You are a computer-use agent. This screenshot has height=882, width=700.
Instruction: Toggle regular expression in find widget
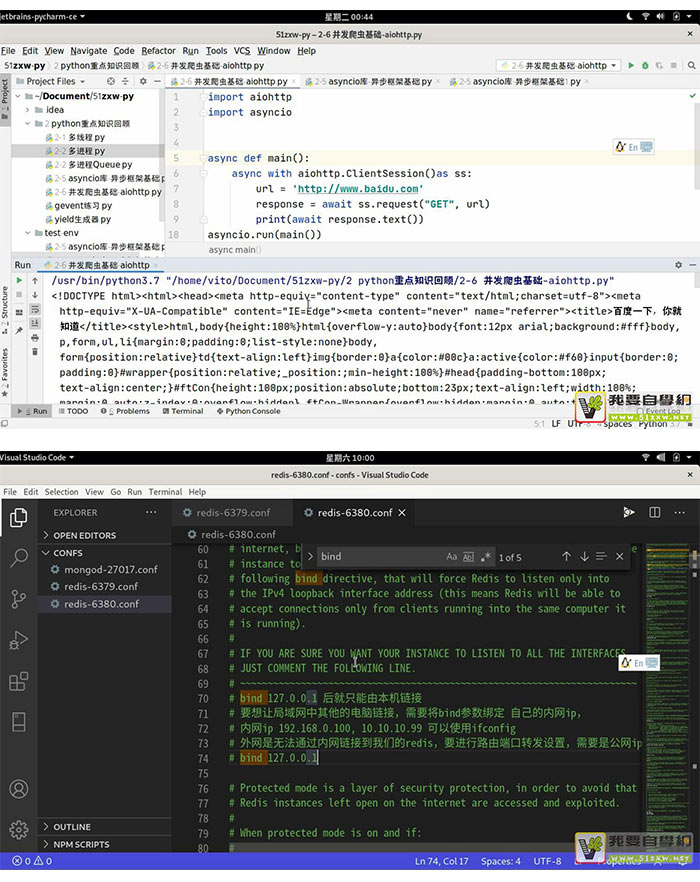485,557
